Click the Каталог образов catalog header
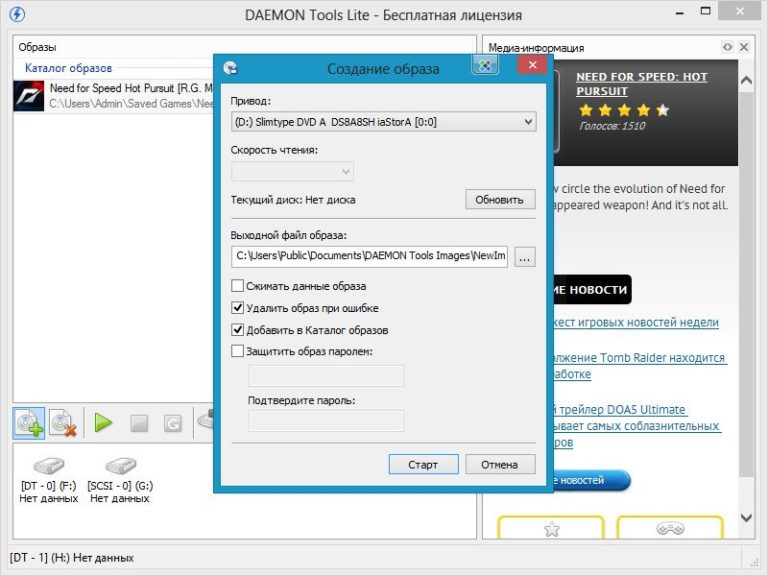The height and width of the screenshot is (576, 768). [x=69, y=68]
